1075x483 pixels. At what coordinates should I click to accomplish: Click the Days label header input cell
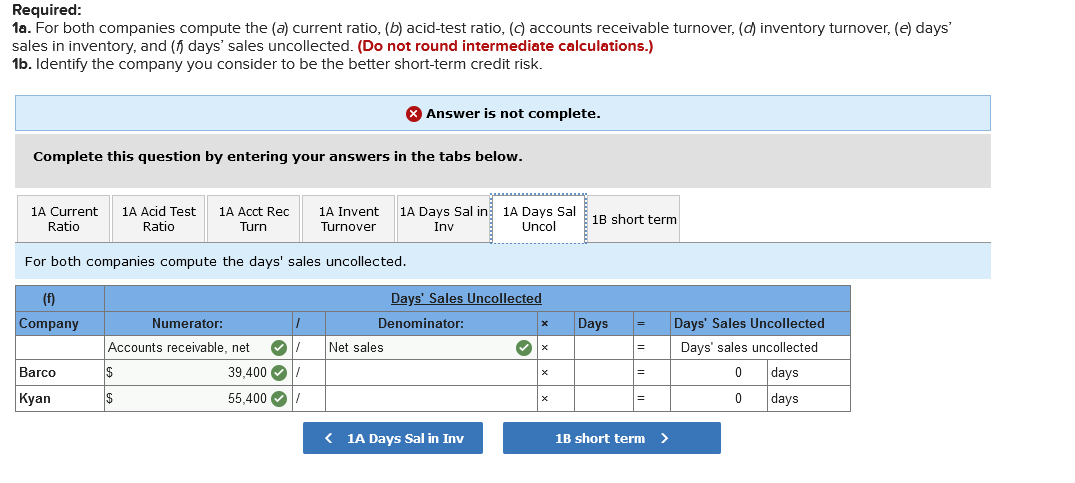[603, 347]
